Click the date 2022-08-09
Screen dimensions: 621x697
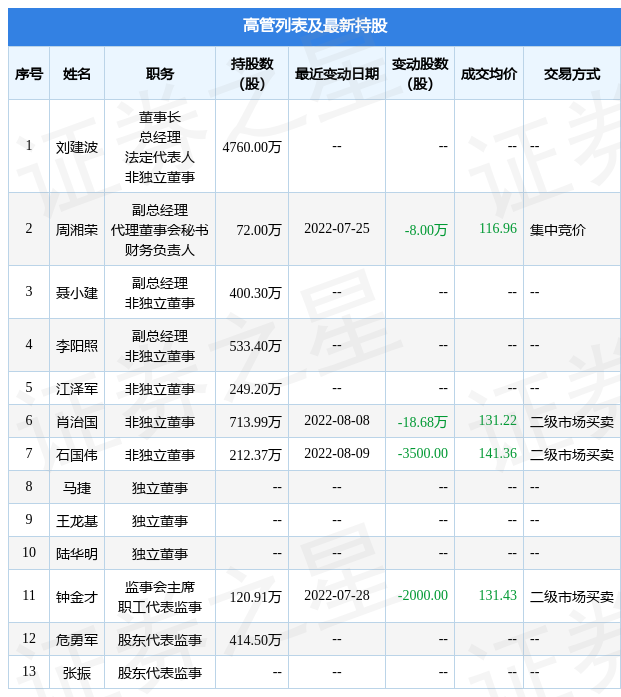point(337,453)
